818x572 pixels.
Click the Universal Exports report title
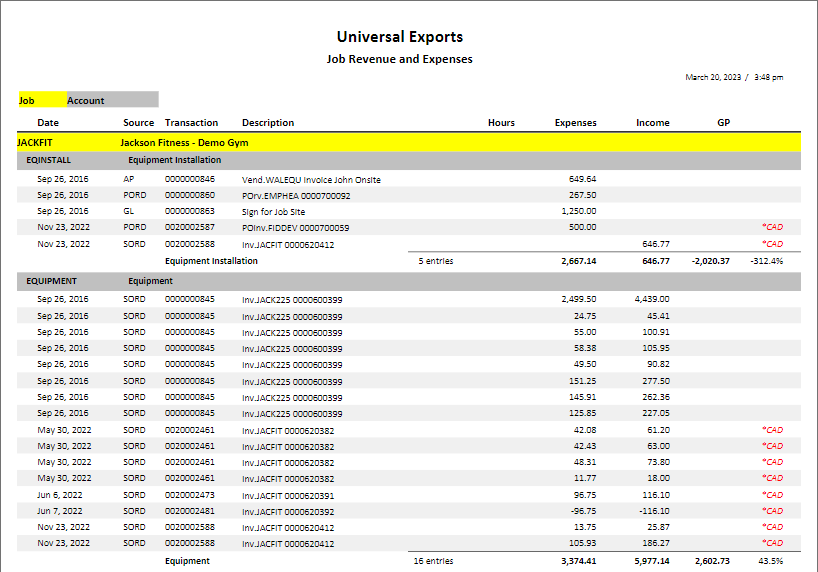pyautogui.click(x=399, y=37)
